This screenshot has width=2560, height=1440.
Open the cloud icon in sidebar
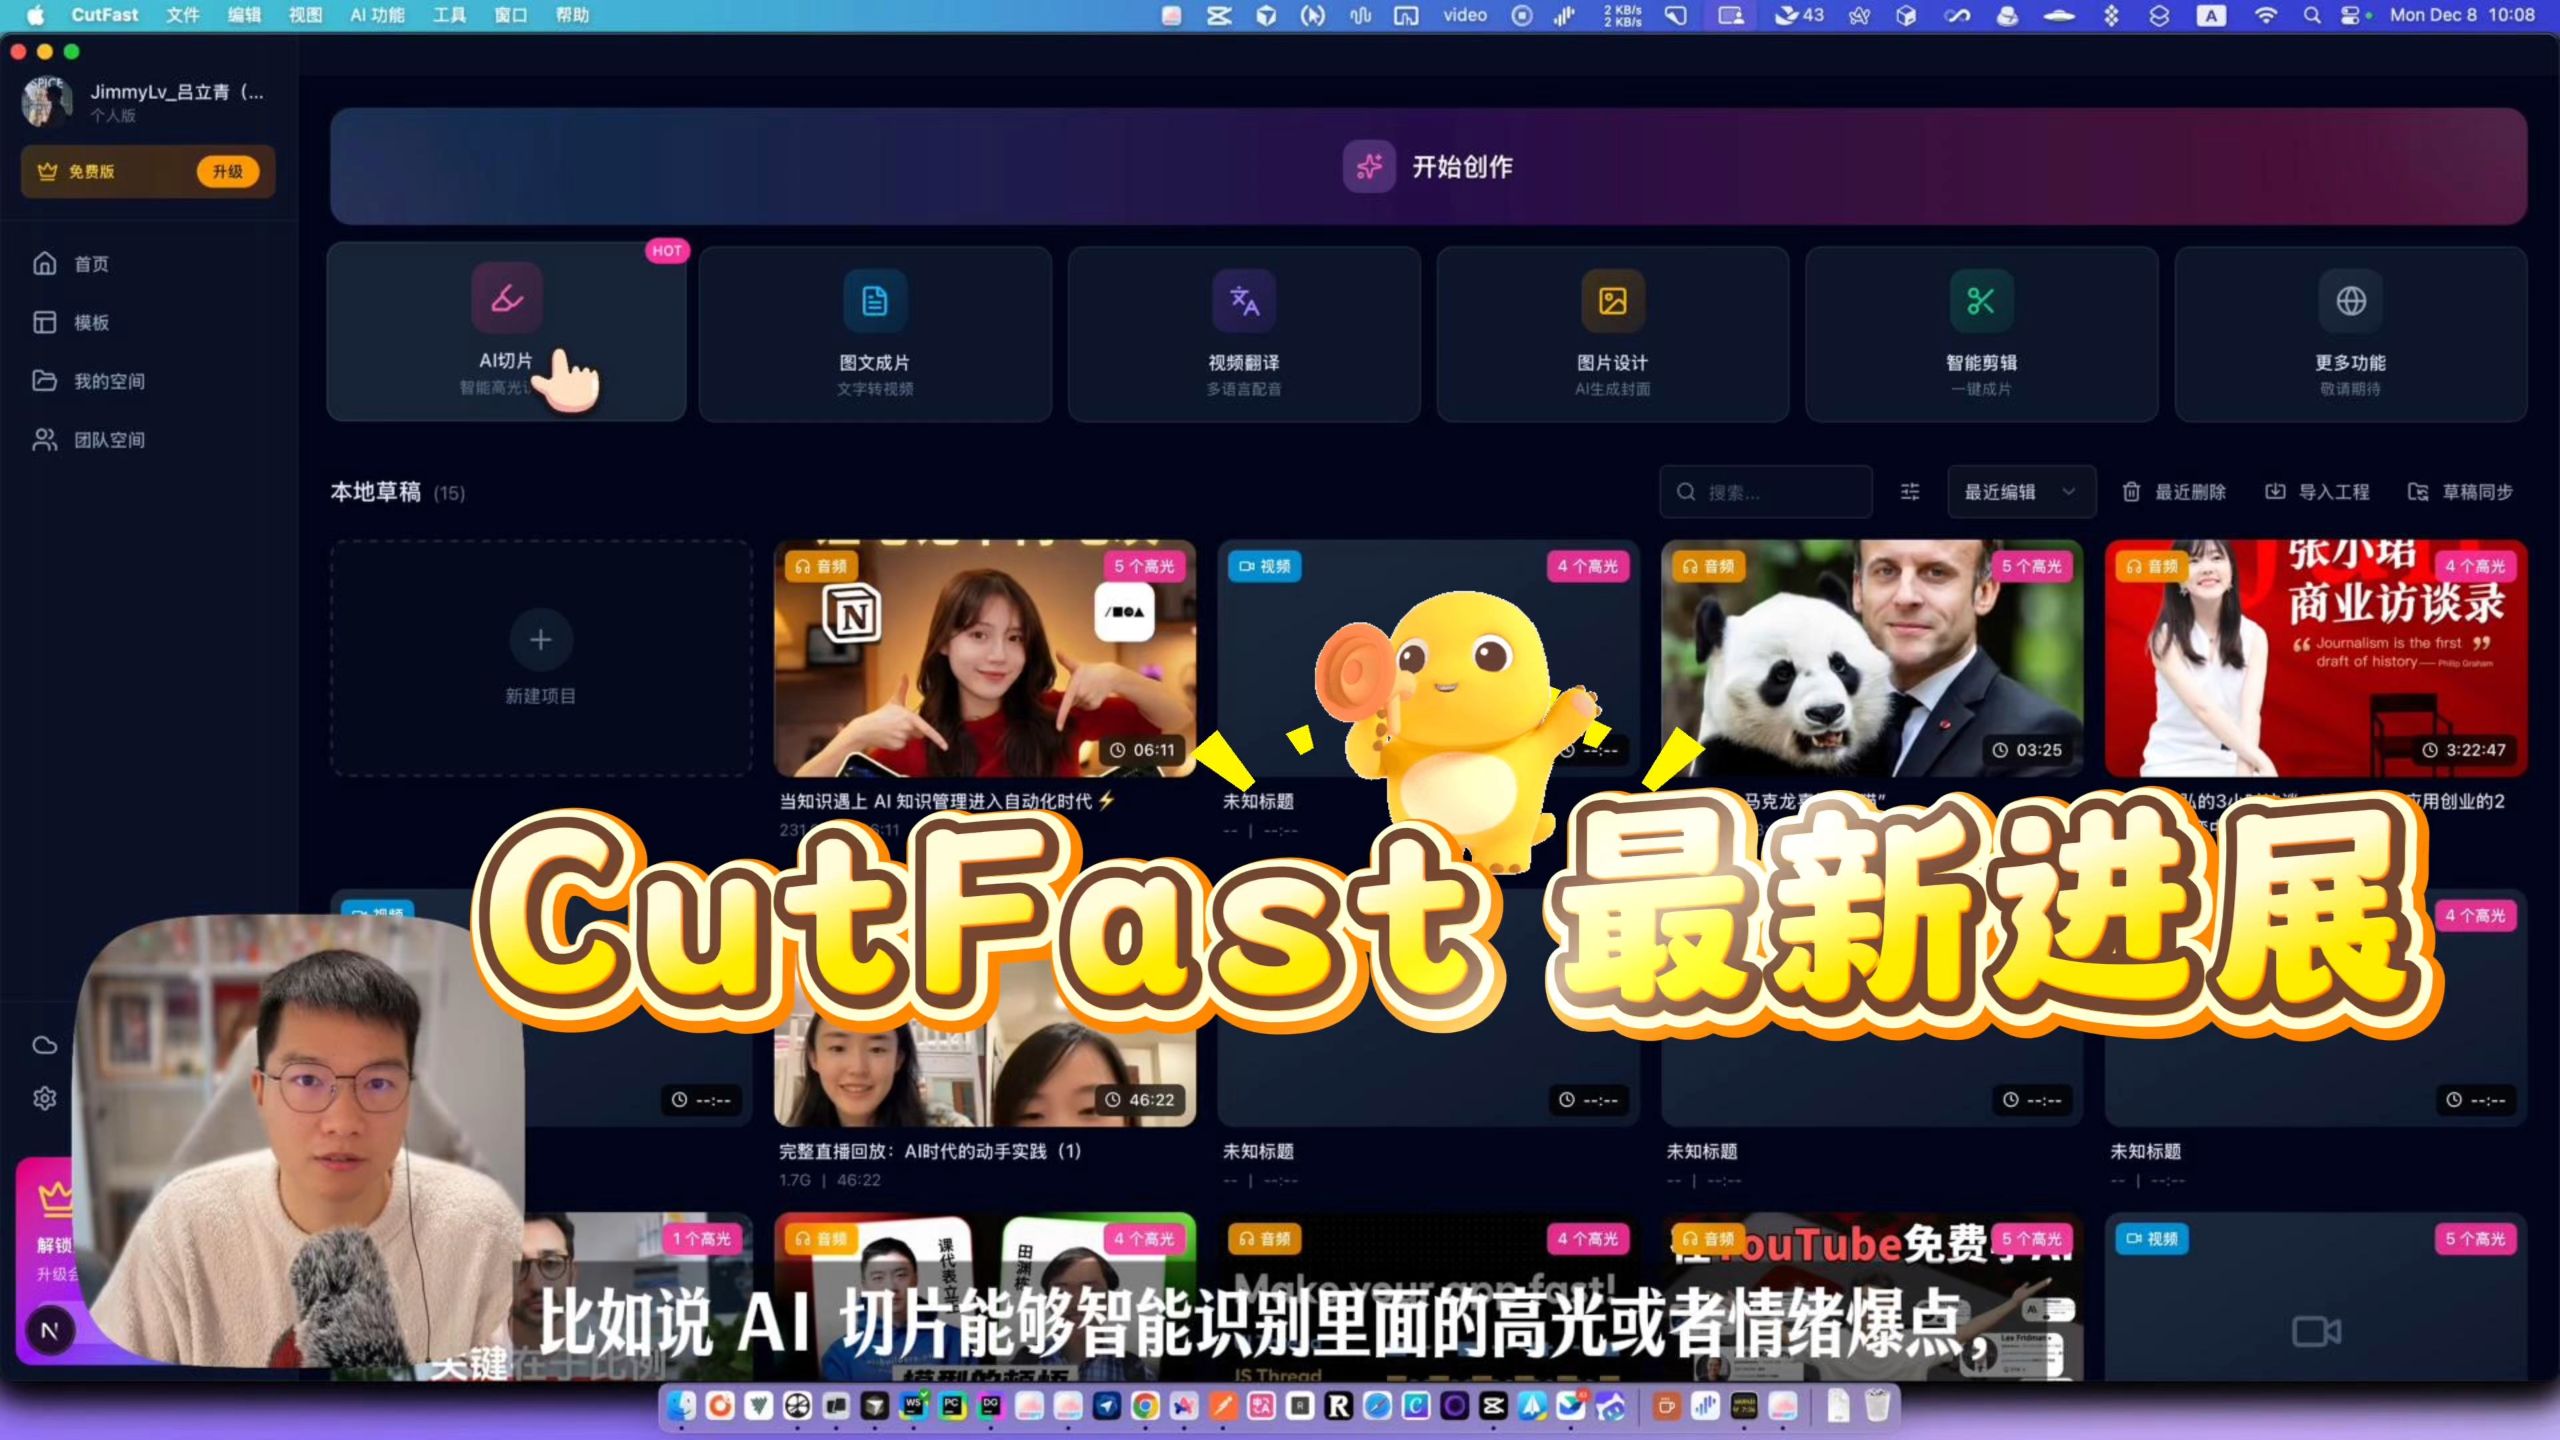click(45, 1045)
